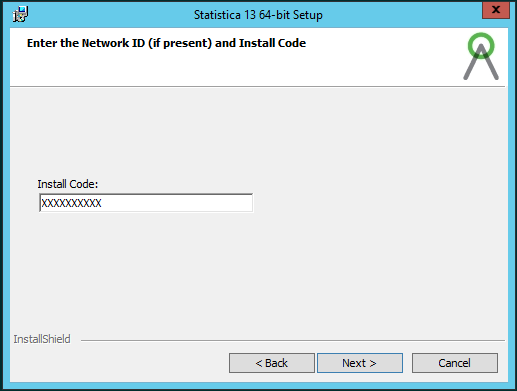The image size is (517, 391).
Task: Cancel the Statistica installation
Action: (455, 363)
